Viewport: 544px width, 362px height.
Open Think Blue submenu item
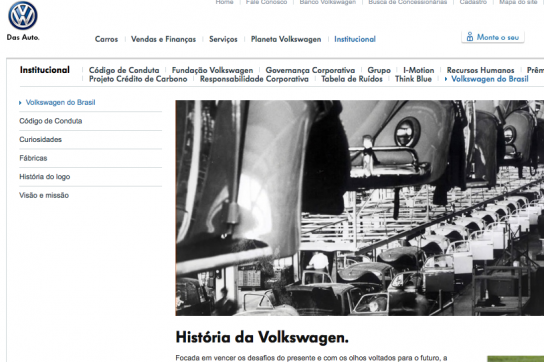pyautogui.click(x=413, y=79)
